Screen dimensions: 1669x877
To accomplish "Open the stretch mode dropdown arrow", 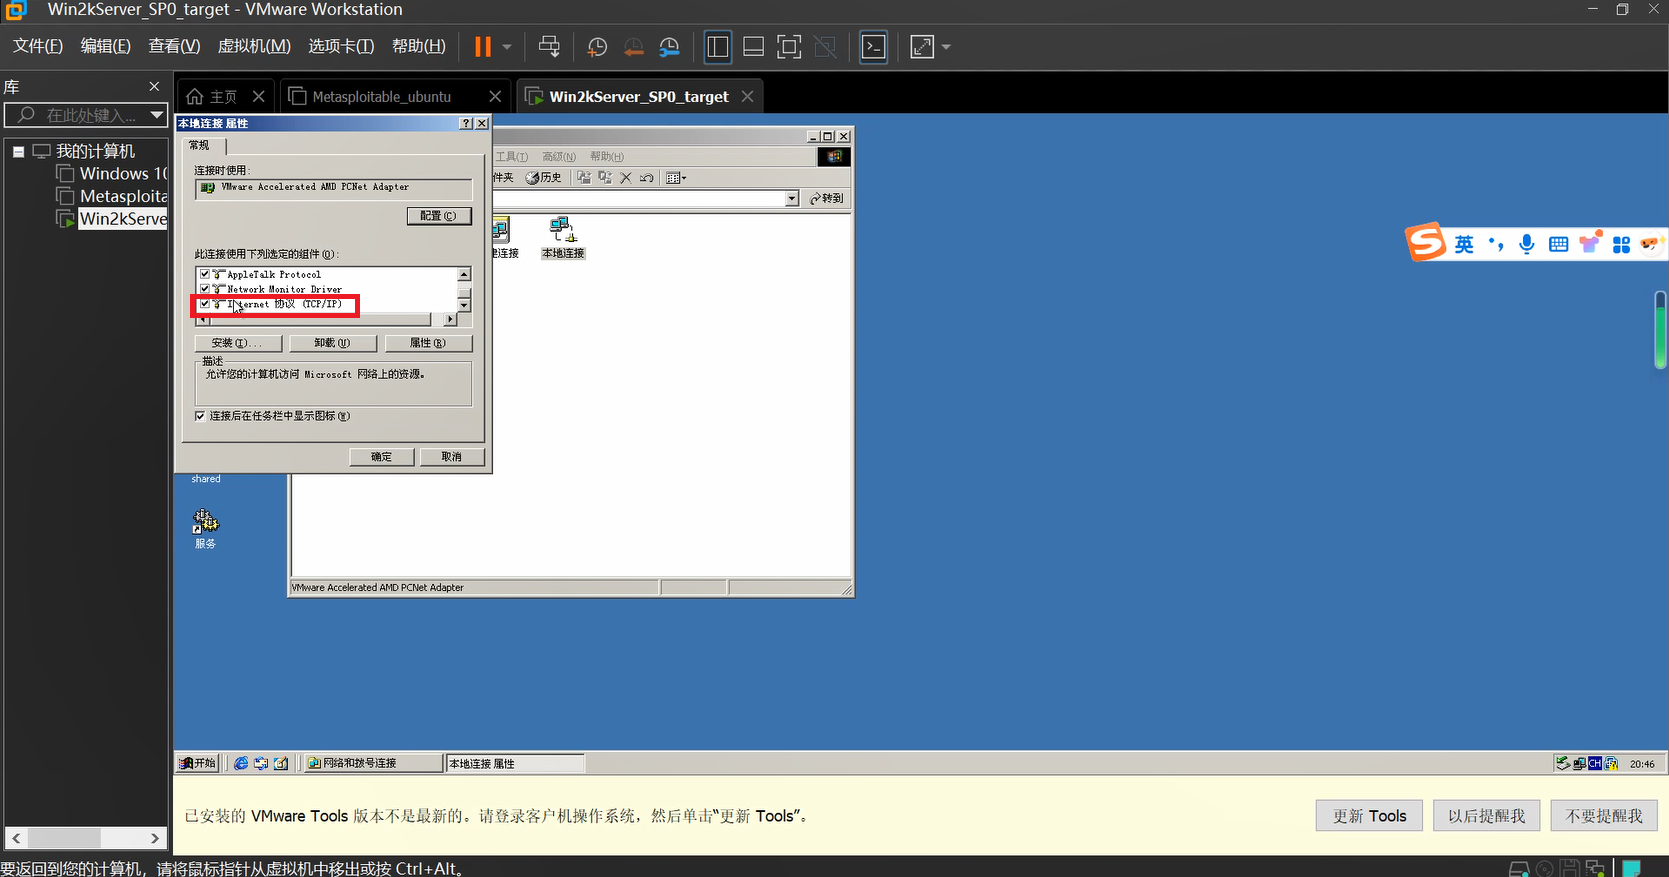I will [x=946, y=47].
